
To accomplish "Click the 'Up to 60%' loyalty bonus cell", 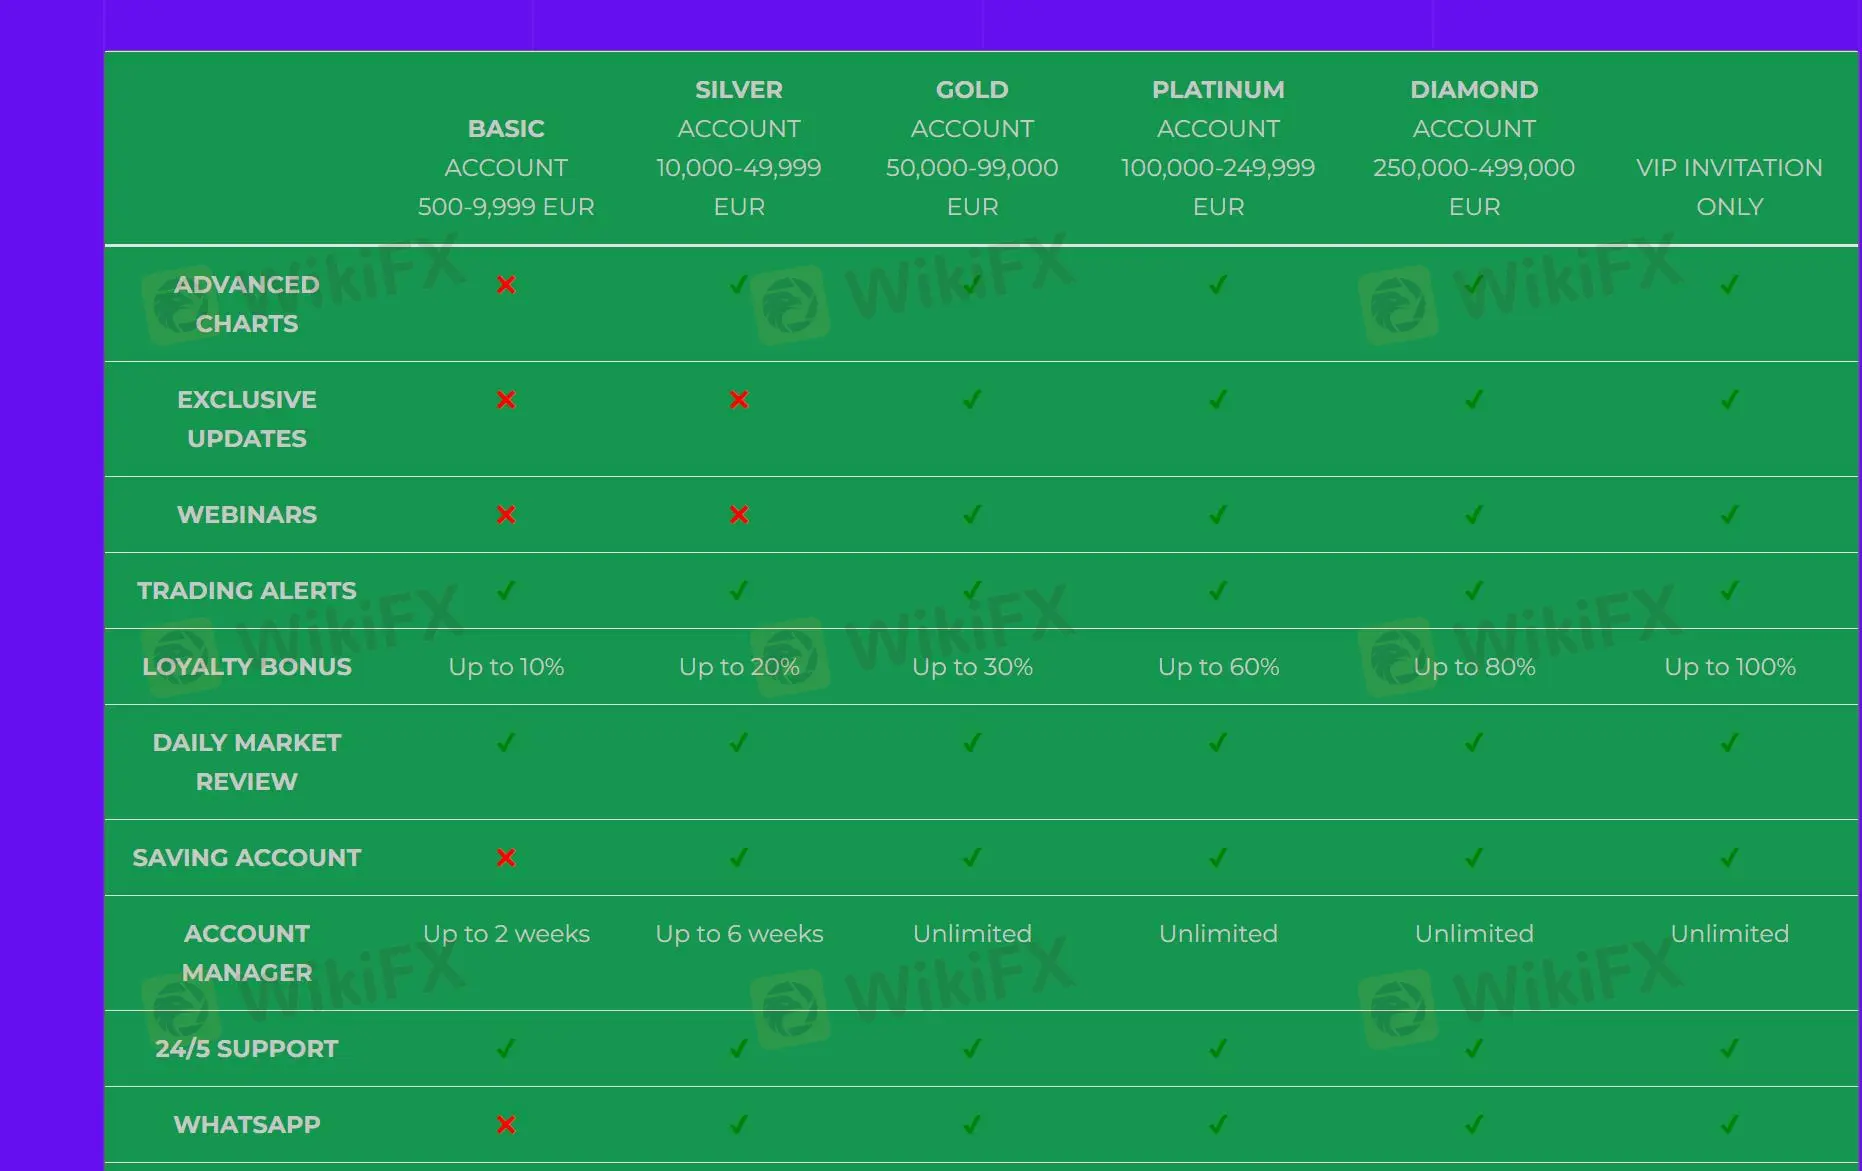I will 1218,667.
